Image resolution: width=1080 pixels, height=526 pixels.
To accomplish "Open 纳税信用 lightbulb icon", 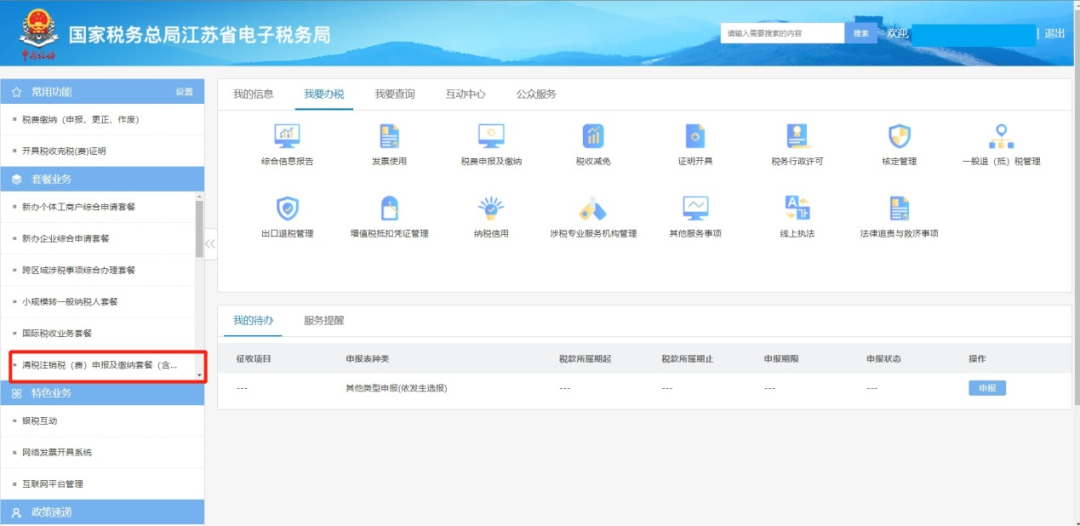I will point(491,208).
